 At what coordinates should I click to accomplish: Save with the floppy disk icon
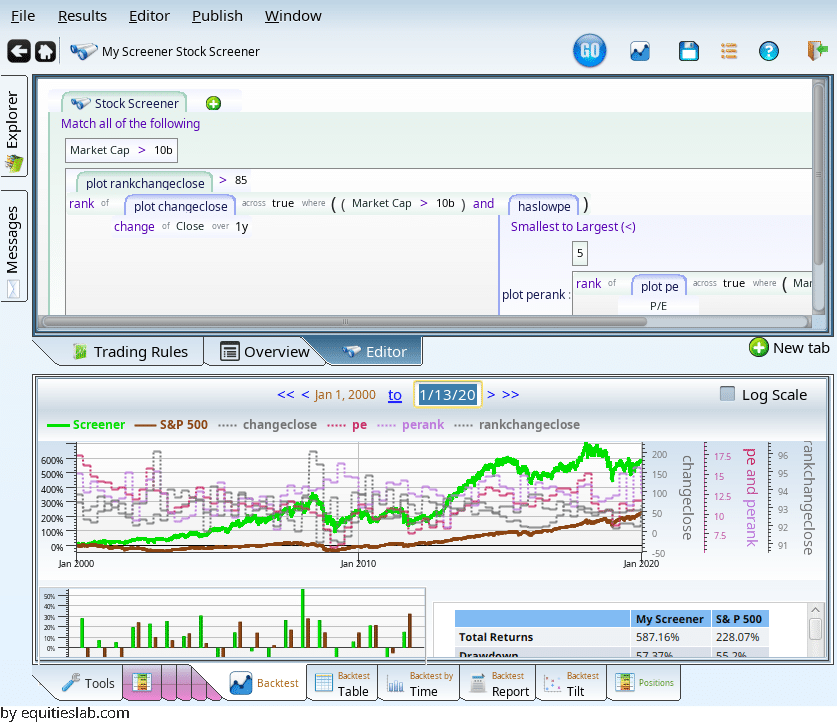(x=689, y=51)
